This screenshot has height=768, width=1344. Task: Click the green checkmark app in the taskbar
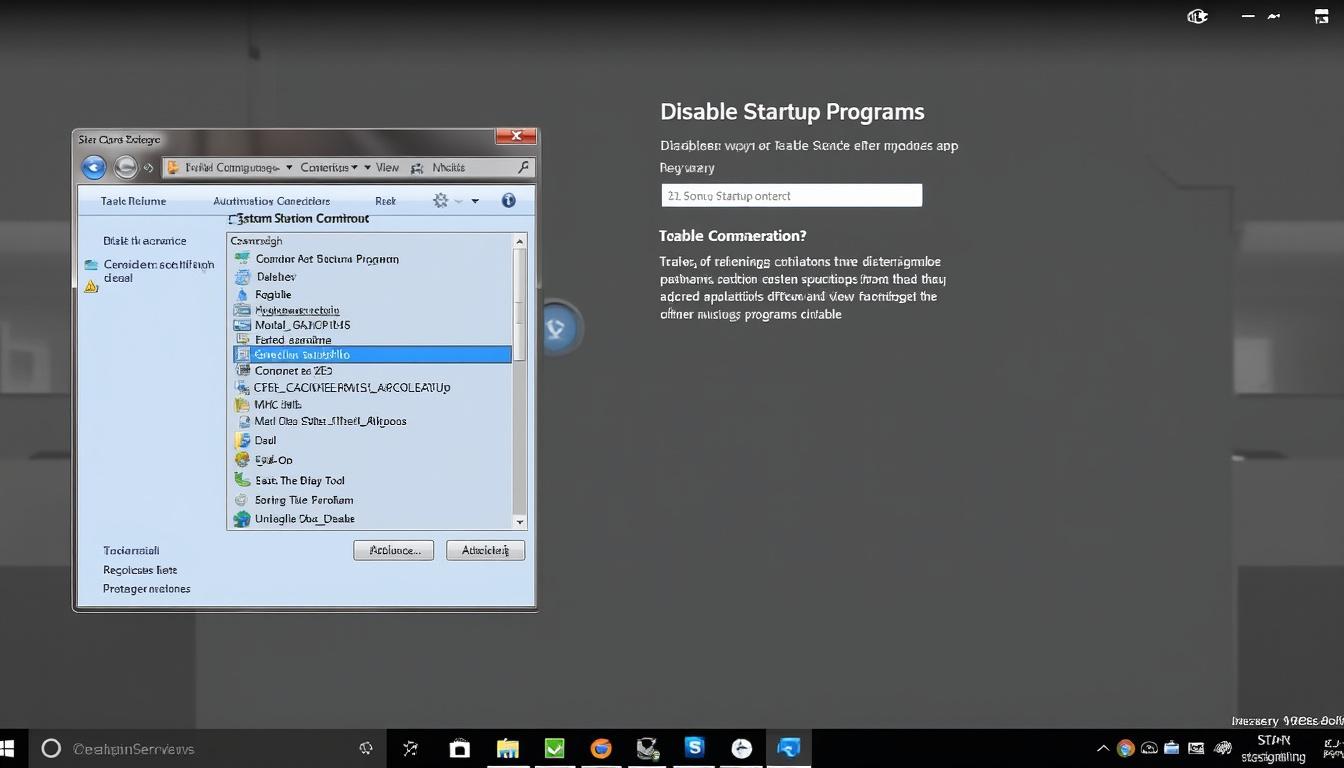coord(553,748)
